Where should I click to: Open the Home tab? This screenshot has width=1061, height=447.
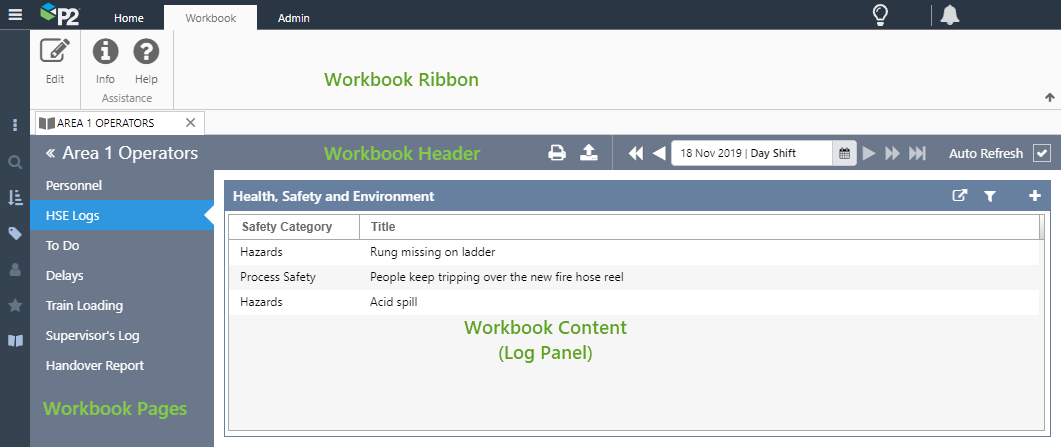click(129, 18)
